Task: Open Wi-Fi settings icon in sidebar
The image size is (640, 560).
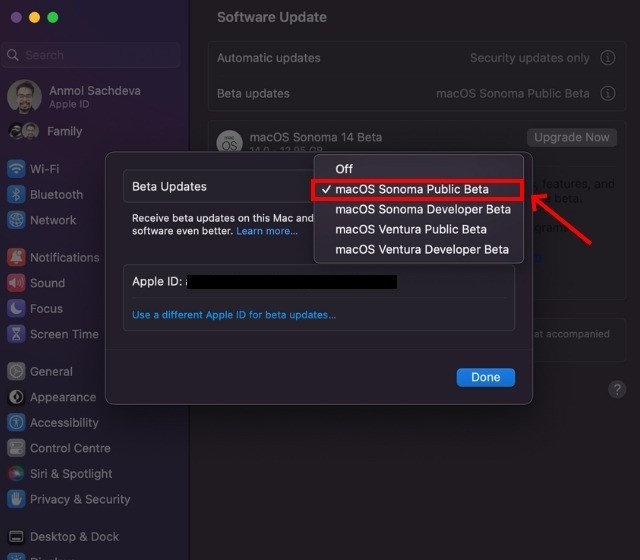Action: click(16, 169)
